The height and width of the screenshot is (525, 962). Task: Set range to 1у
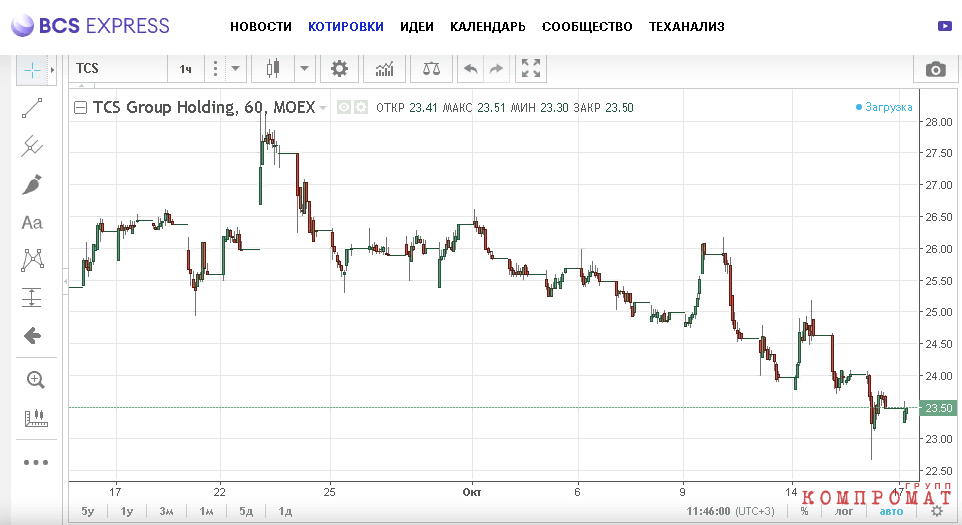coord(126,511)
